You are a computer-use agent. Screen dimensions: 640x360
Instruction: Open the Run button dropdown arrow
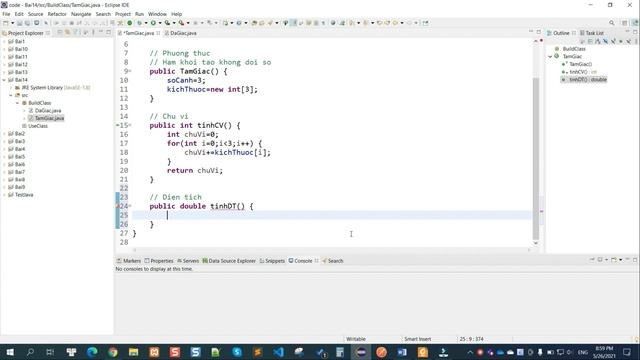(160, 23)
